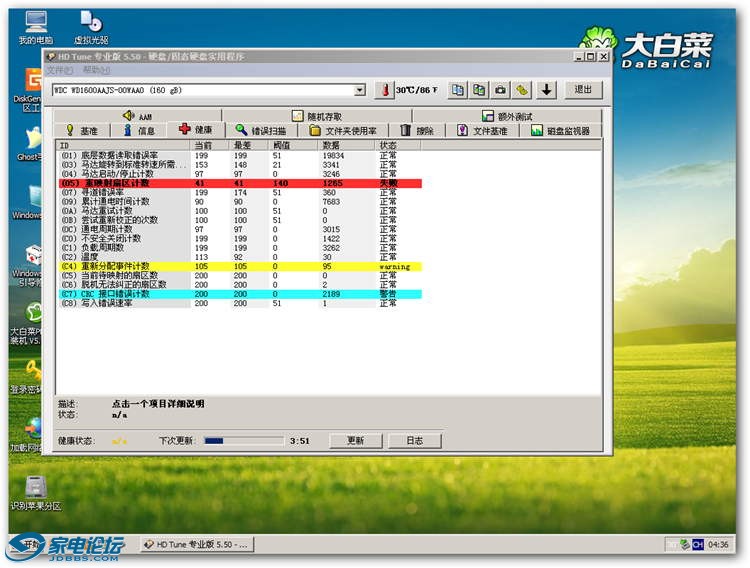
Task: Switch to the AAM tab
Action: coord(138,116)
